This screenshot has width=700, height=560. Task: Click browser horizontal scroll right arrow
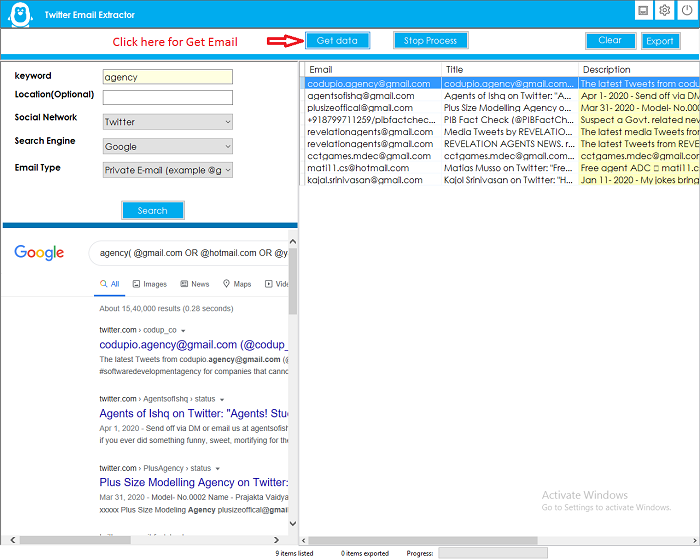[x=276, y=540]
